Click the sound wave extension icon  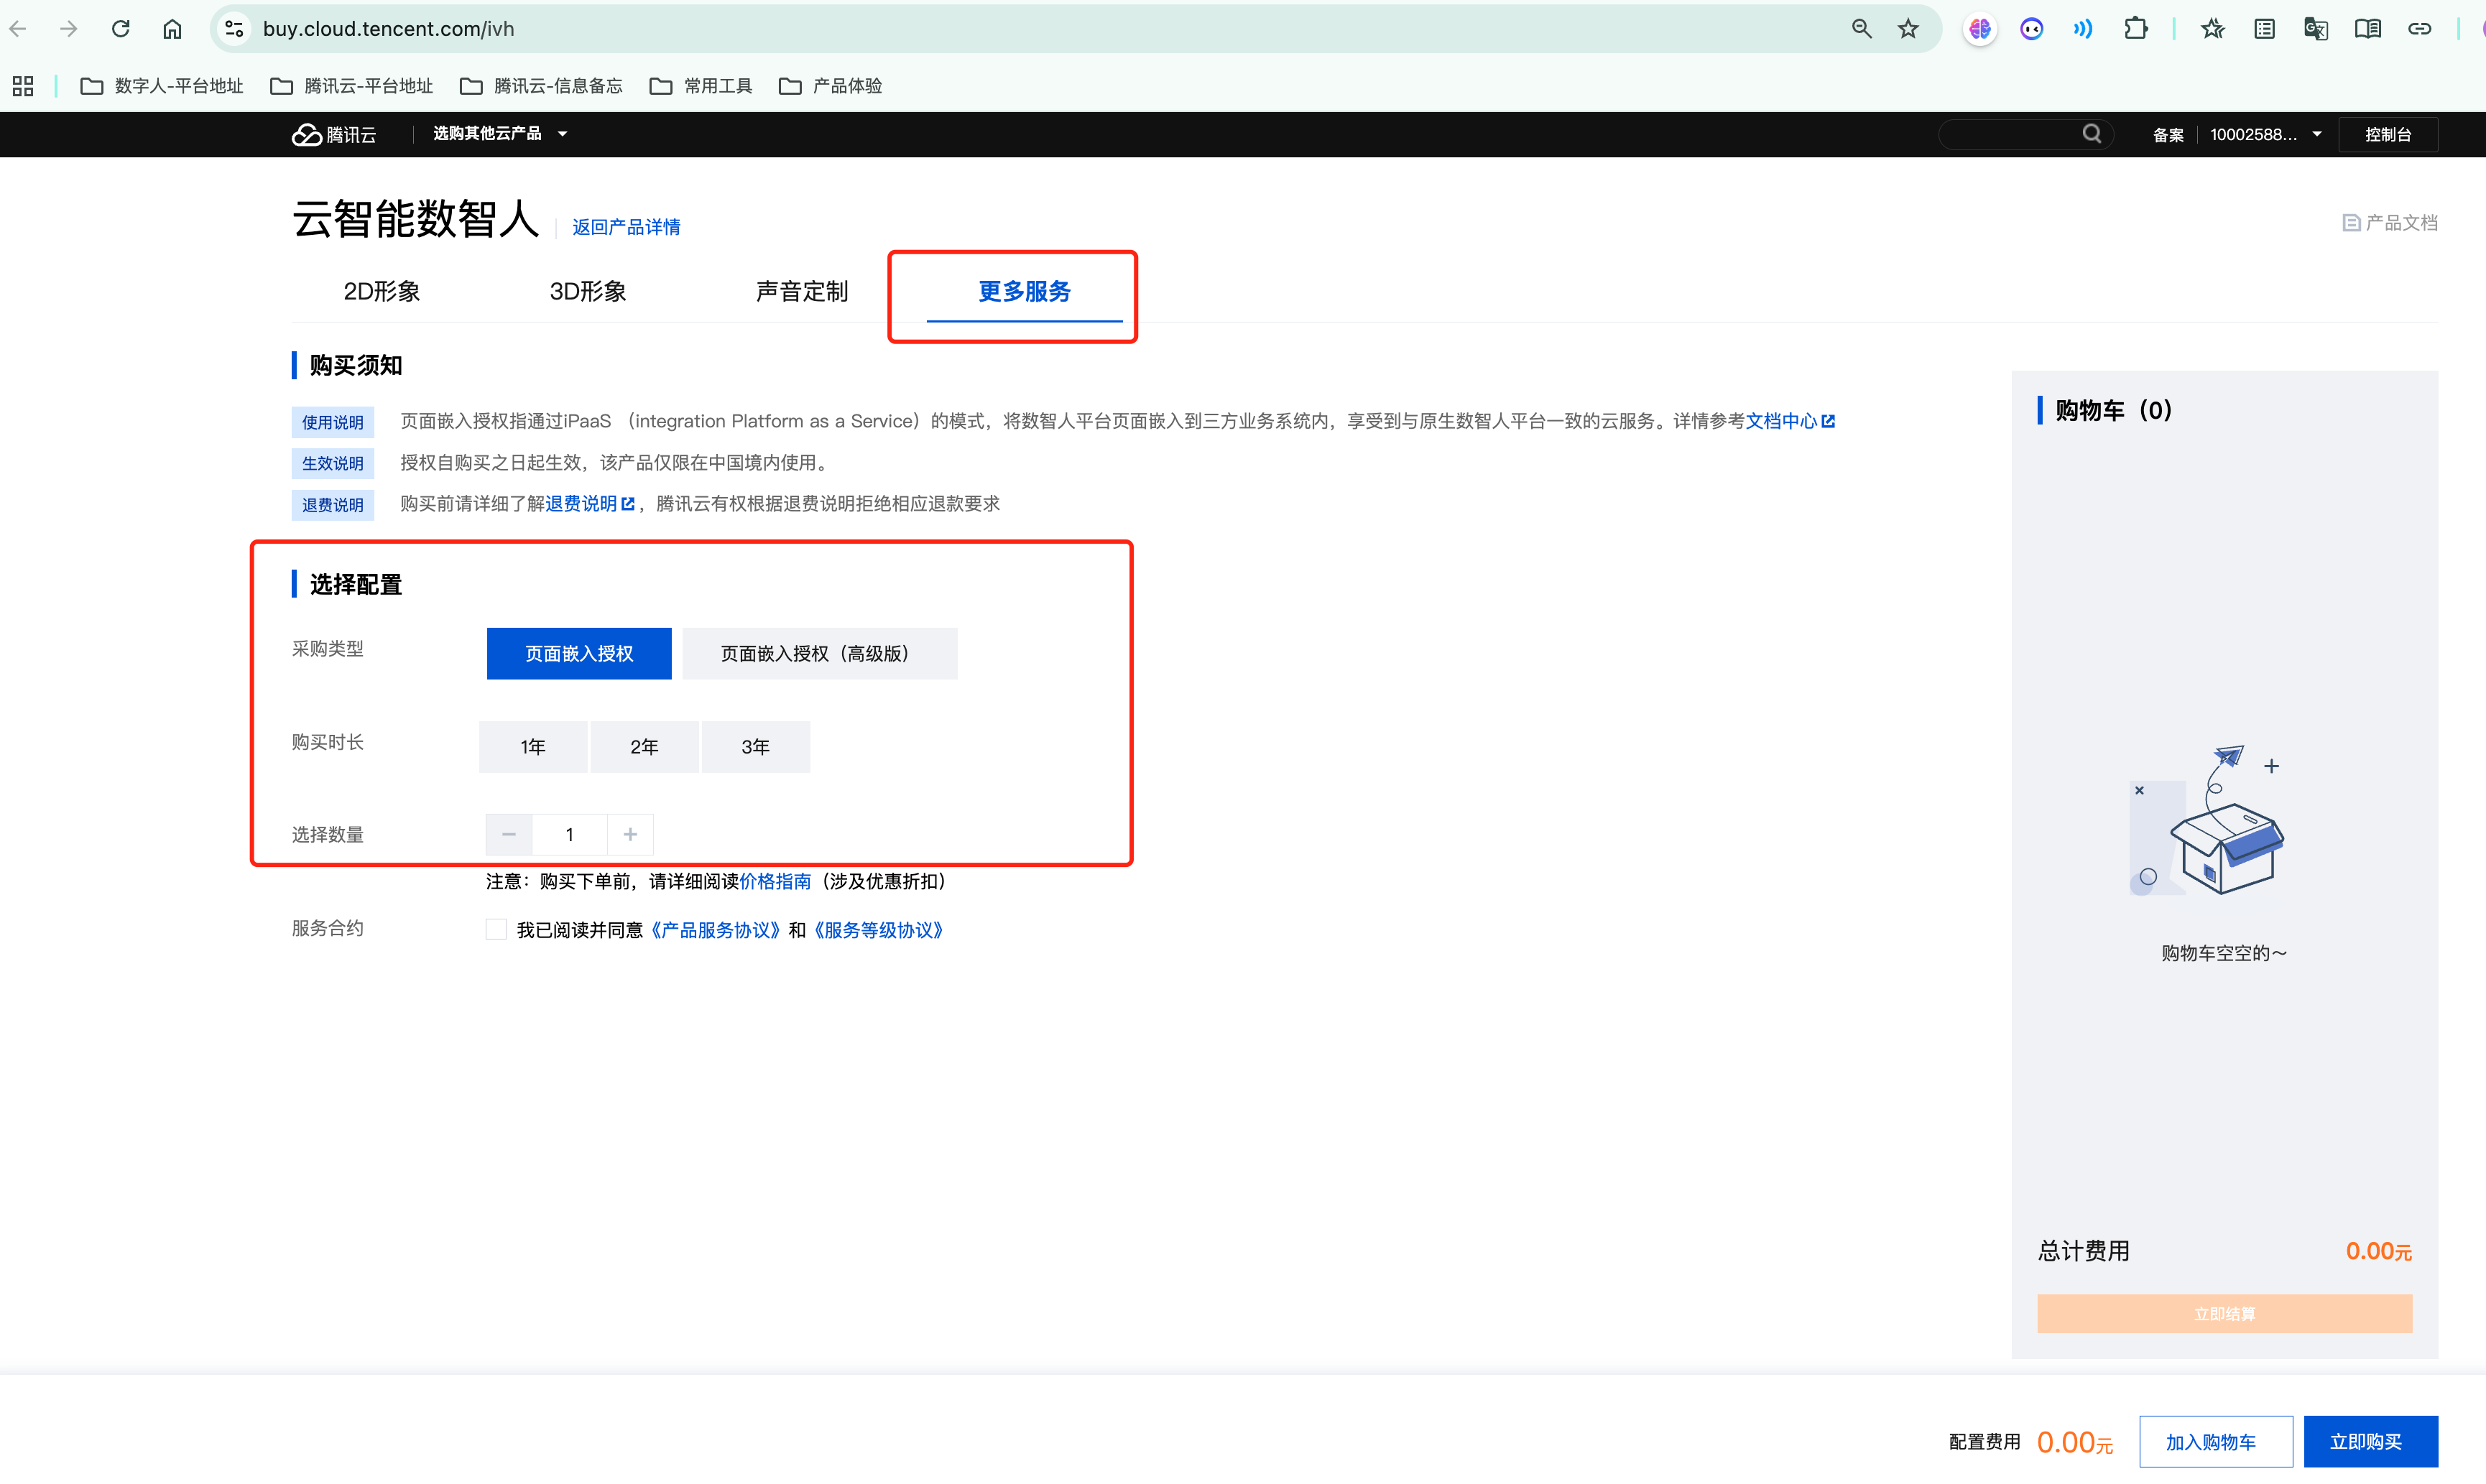tap(2083, 29)
